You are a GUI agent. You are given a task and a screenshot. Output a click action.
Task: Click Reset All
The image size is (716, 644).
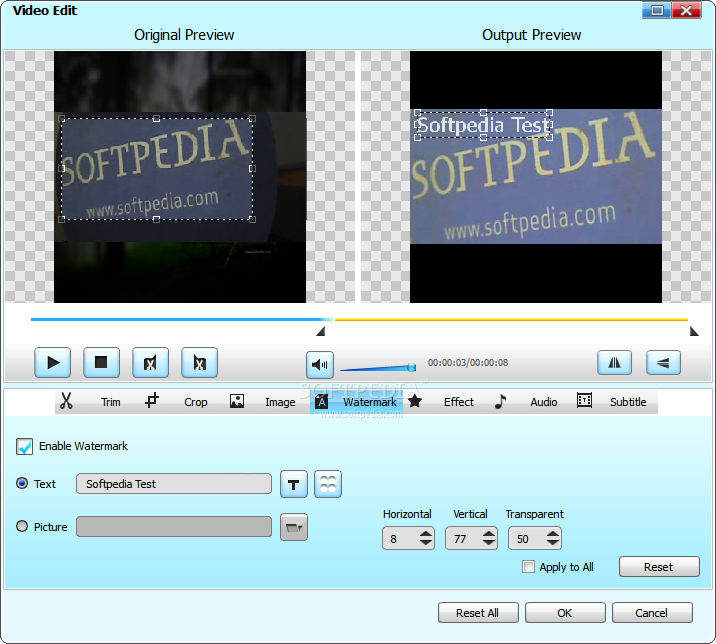[x=478, y=612]
